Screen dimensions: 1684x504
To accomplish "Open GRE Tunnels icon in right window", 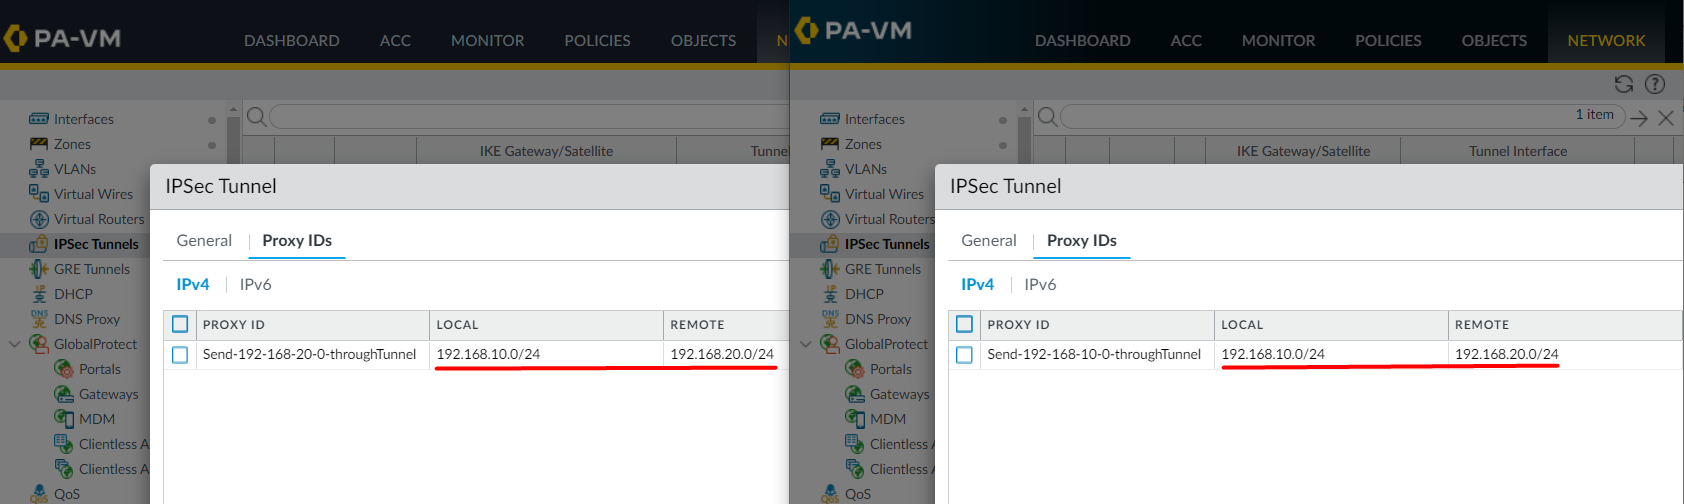I will click(830, 269).
